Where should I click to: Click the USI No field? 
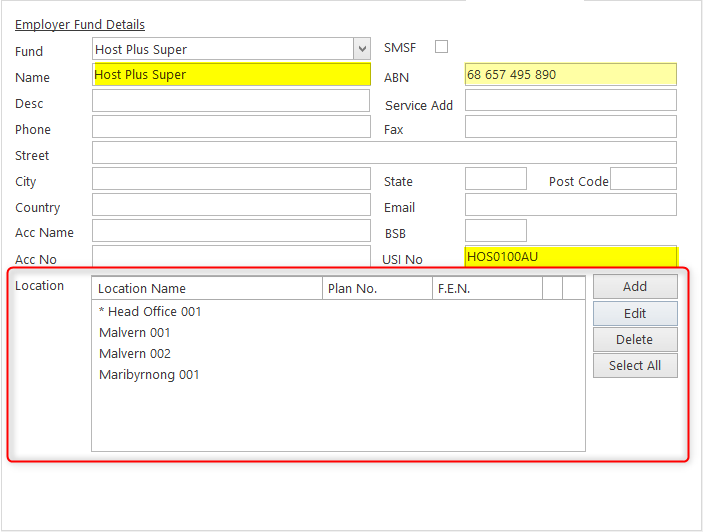570,257
